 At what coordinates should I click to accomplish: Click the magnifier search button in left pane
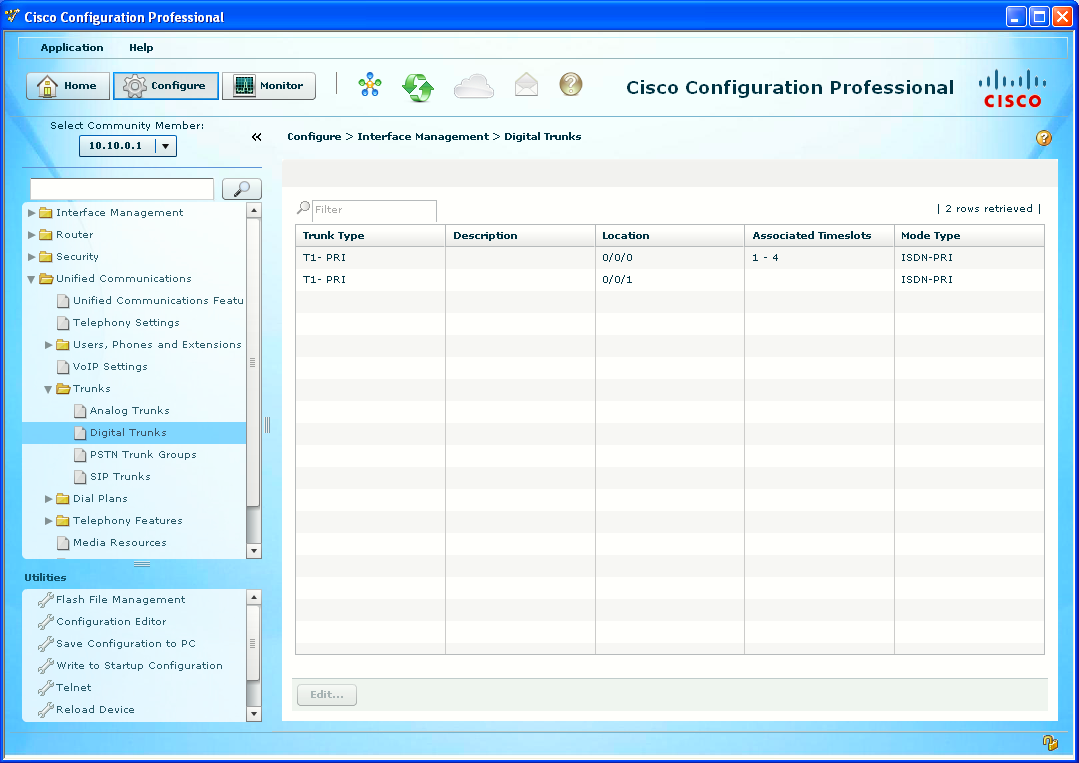point(242,189)
